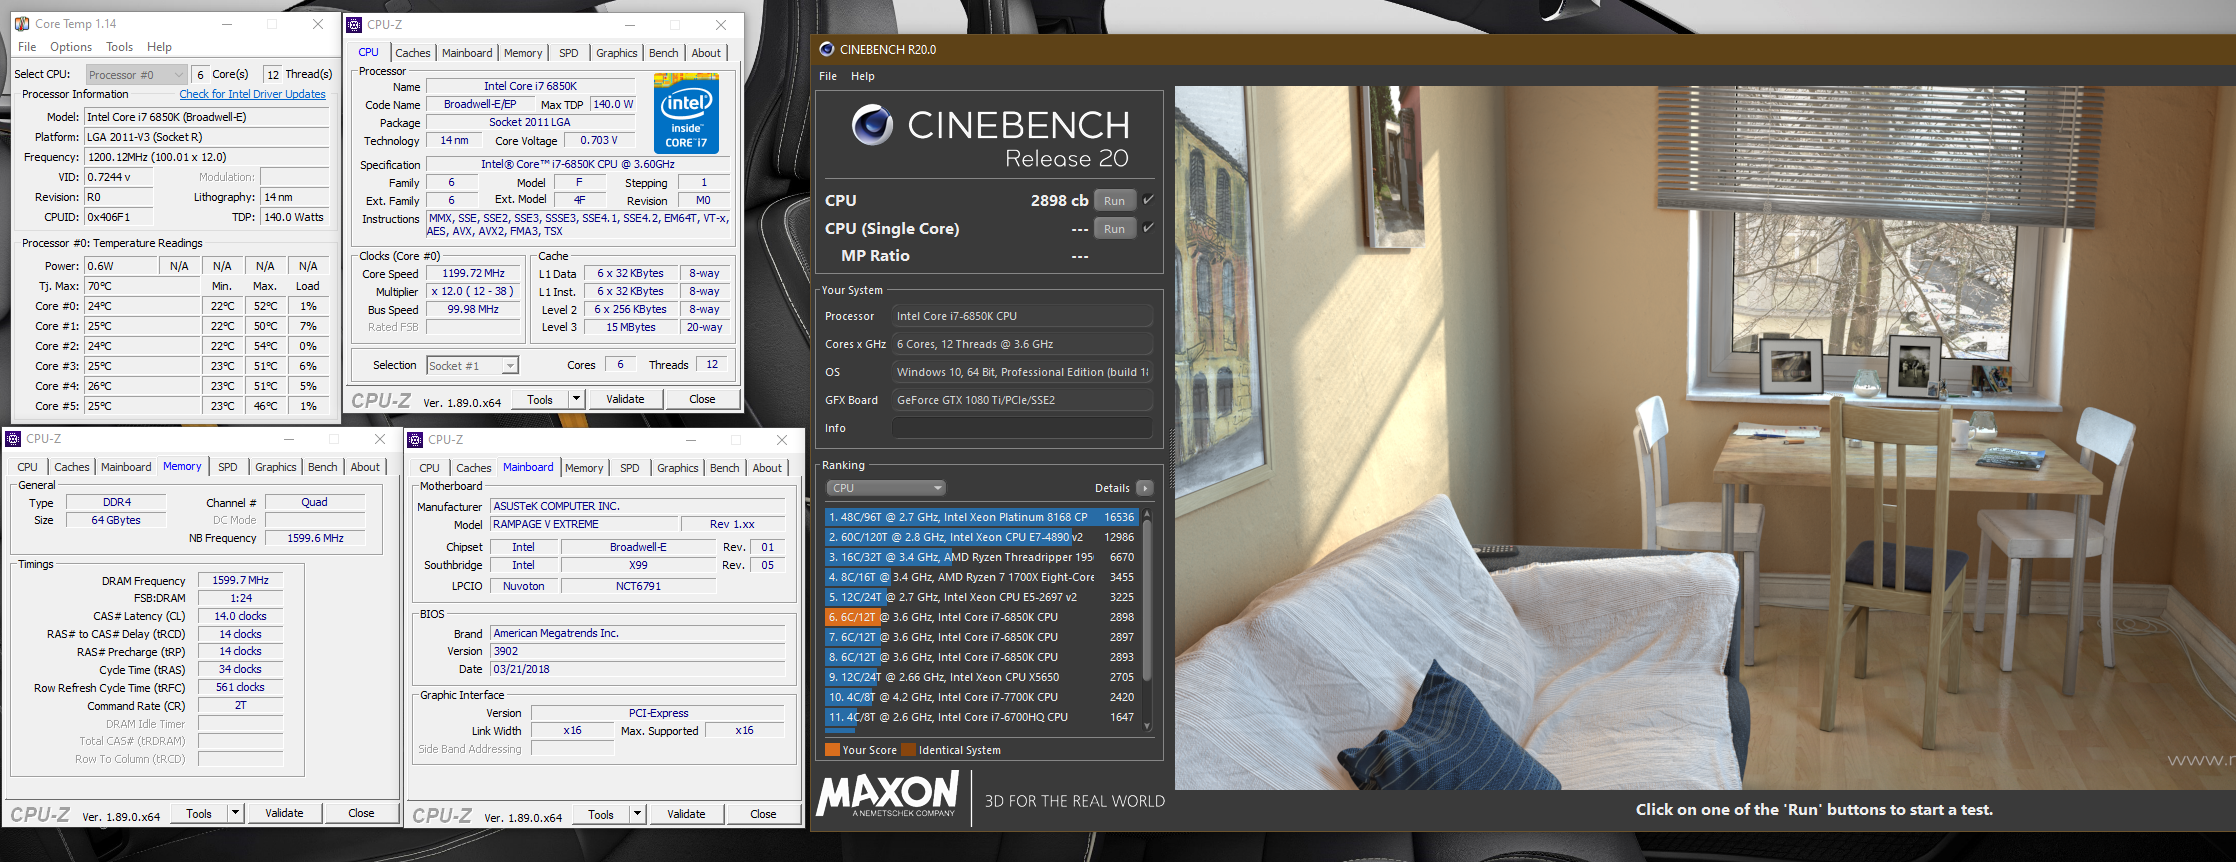Select ranking row for Xeon X5650

click(982, 677)
